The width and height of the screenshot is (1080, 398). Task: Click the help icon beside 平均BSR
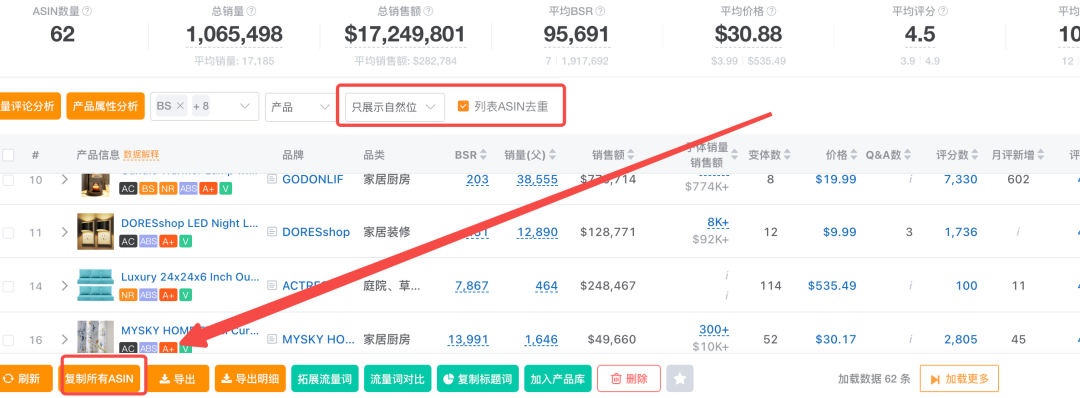tap(601, 12)
